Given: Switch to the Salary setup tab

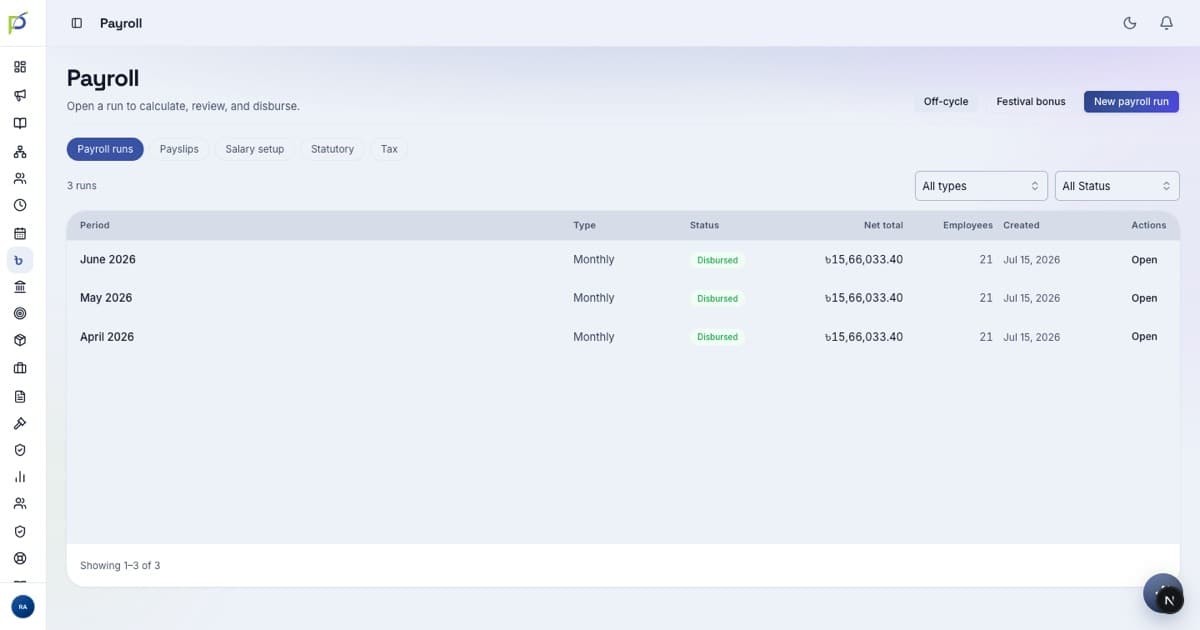Looking at the screenshot, I should click(255, 149).
